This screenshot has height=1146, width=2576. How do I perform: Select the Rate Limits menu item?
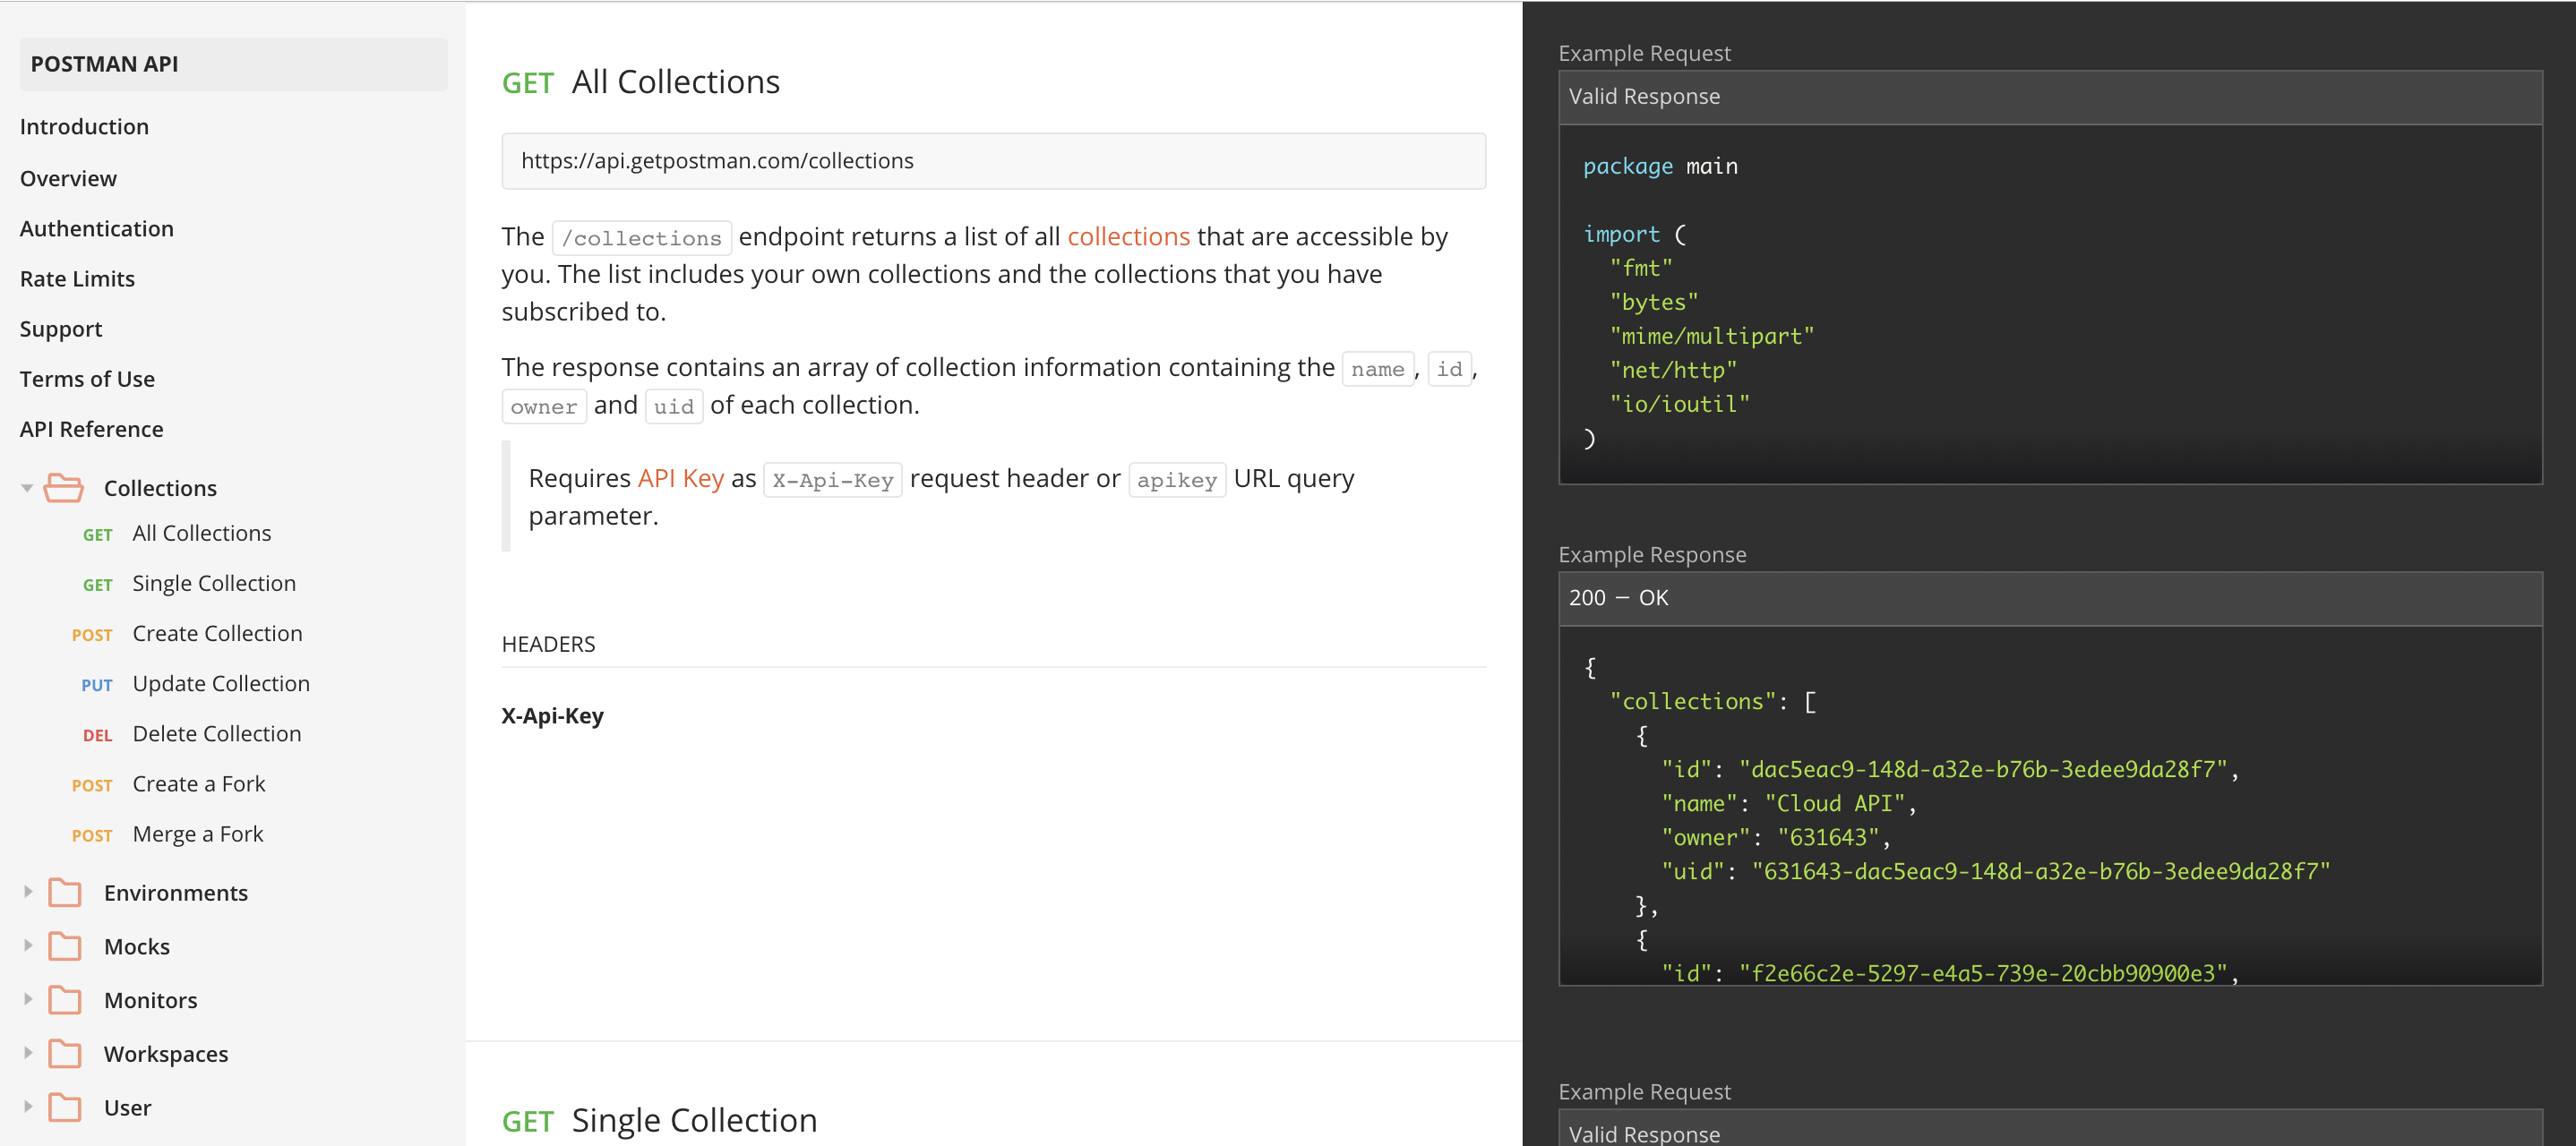pyautogui.click(x=77, y=278)
